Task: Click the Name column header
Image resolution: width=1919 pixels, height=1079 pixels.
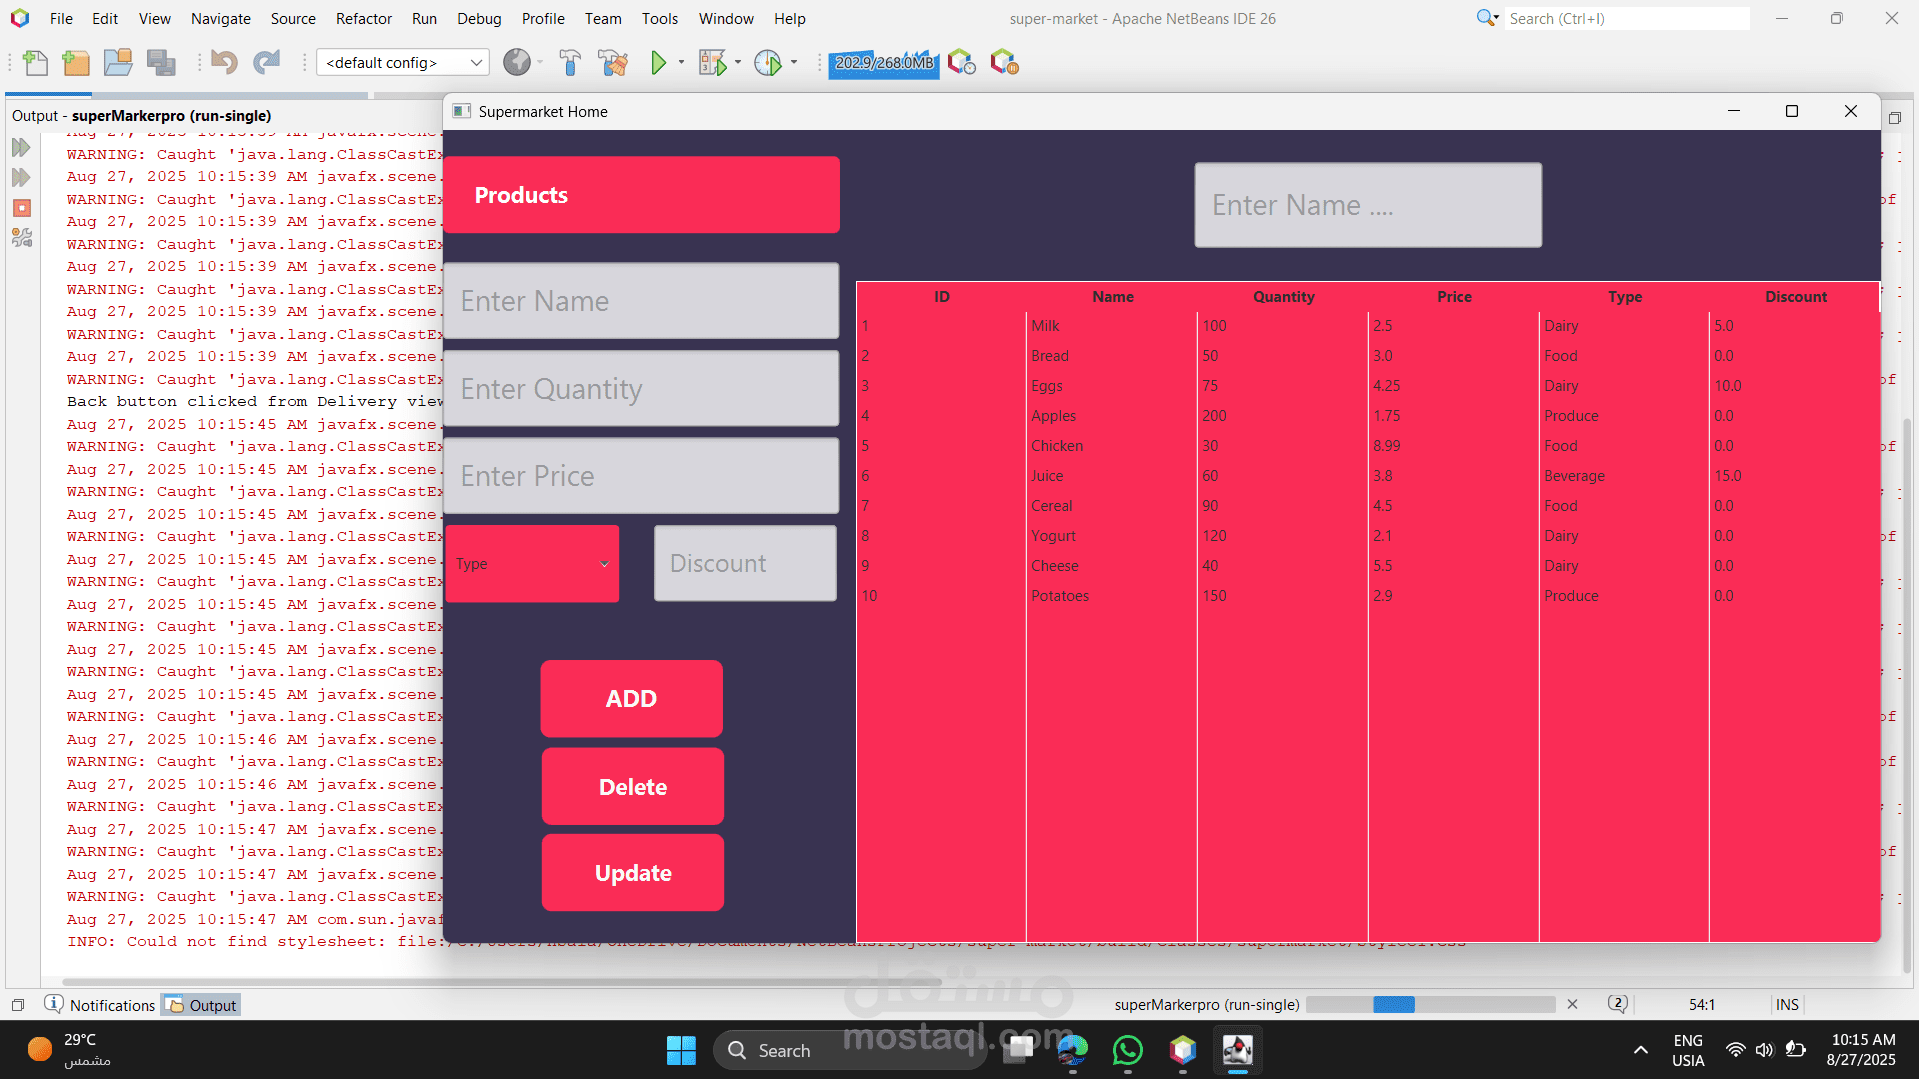Action: pyautogui.click(x=1113, y=297)
